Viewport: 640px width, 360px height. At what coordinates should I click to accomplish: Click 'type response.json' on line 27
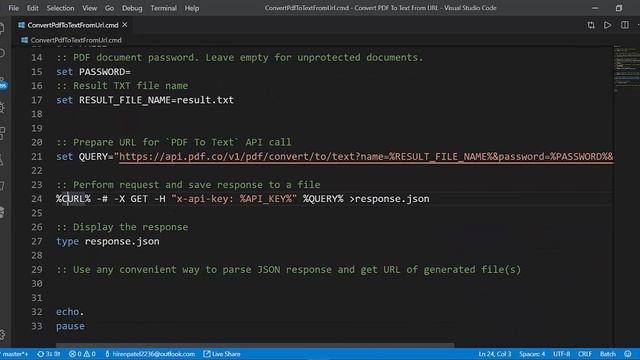point(108,241)
